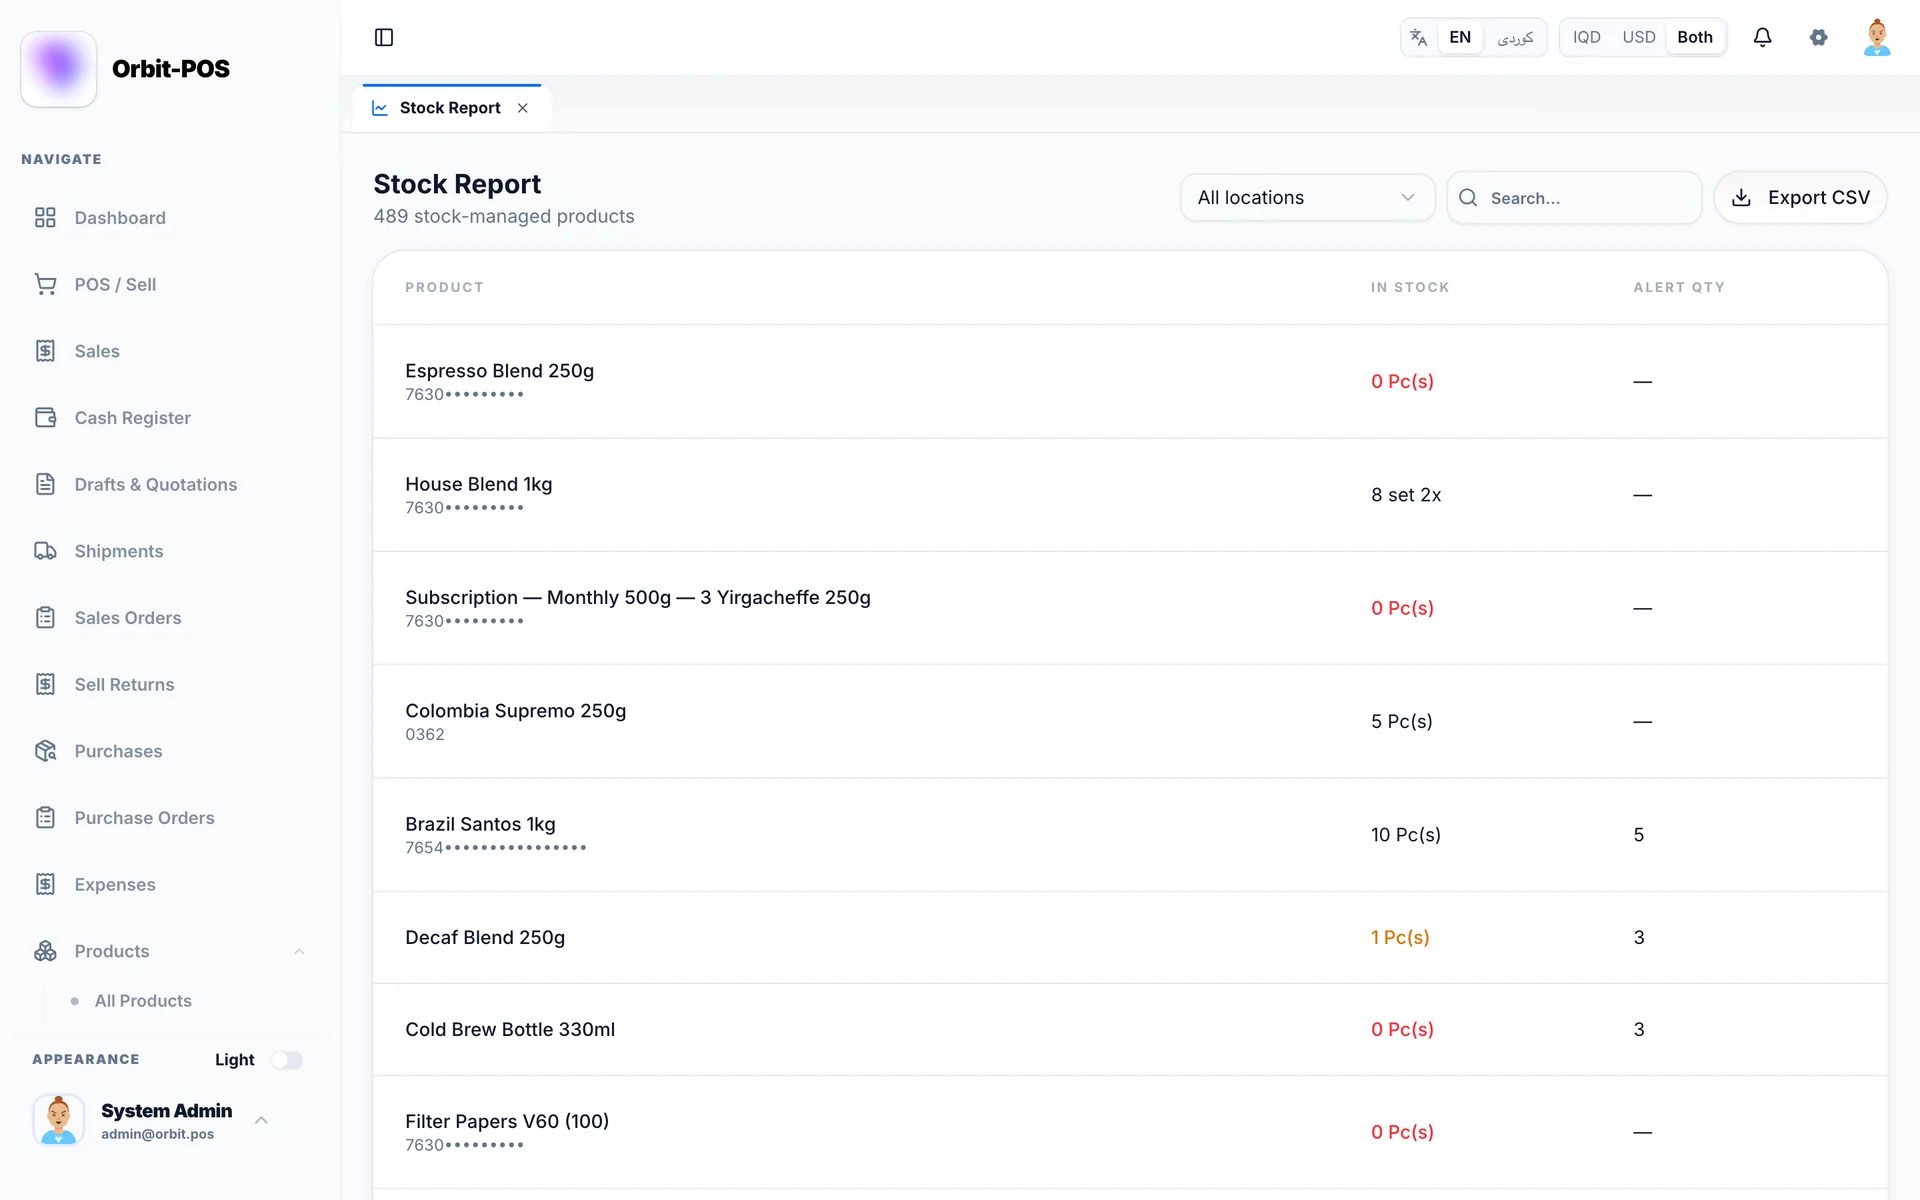
Task: Click the 8 set 2x stock value
Action: pyautogui.click(x=1406, y=495)
